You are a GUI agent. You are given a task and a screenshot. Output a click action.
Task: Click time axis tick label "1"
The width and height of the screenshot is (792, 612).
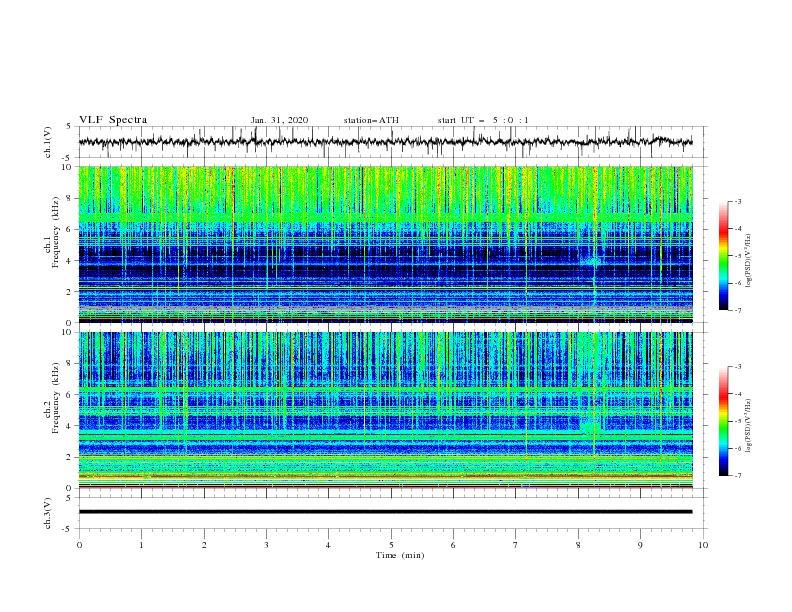pyautogui.click(x=141, y=545)
